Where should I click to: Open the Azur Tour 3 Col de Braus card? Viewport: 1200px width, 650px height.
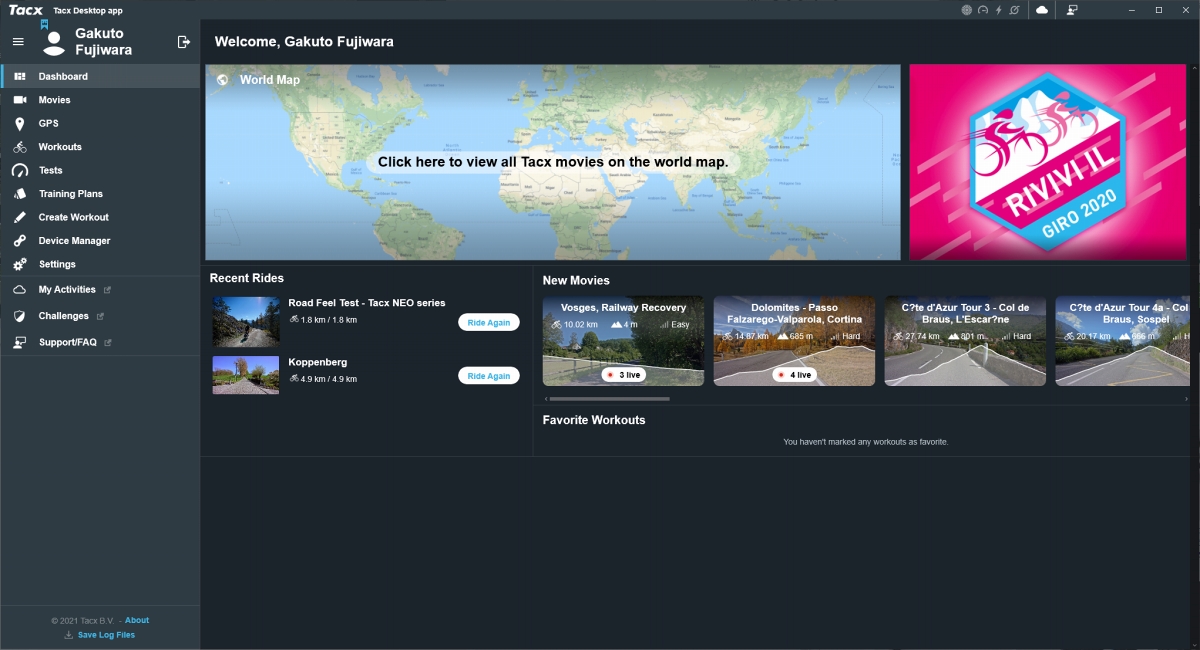coord(966,341)
